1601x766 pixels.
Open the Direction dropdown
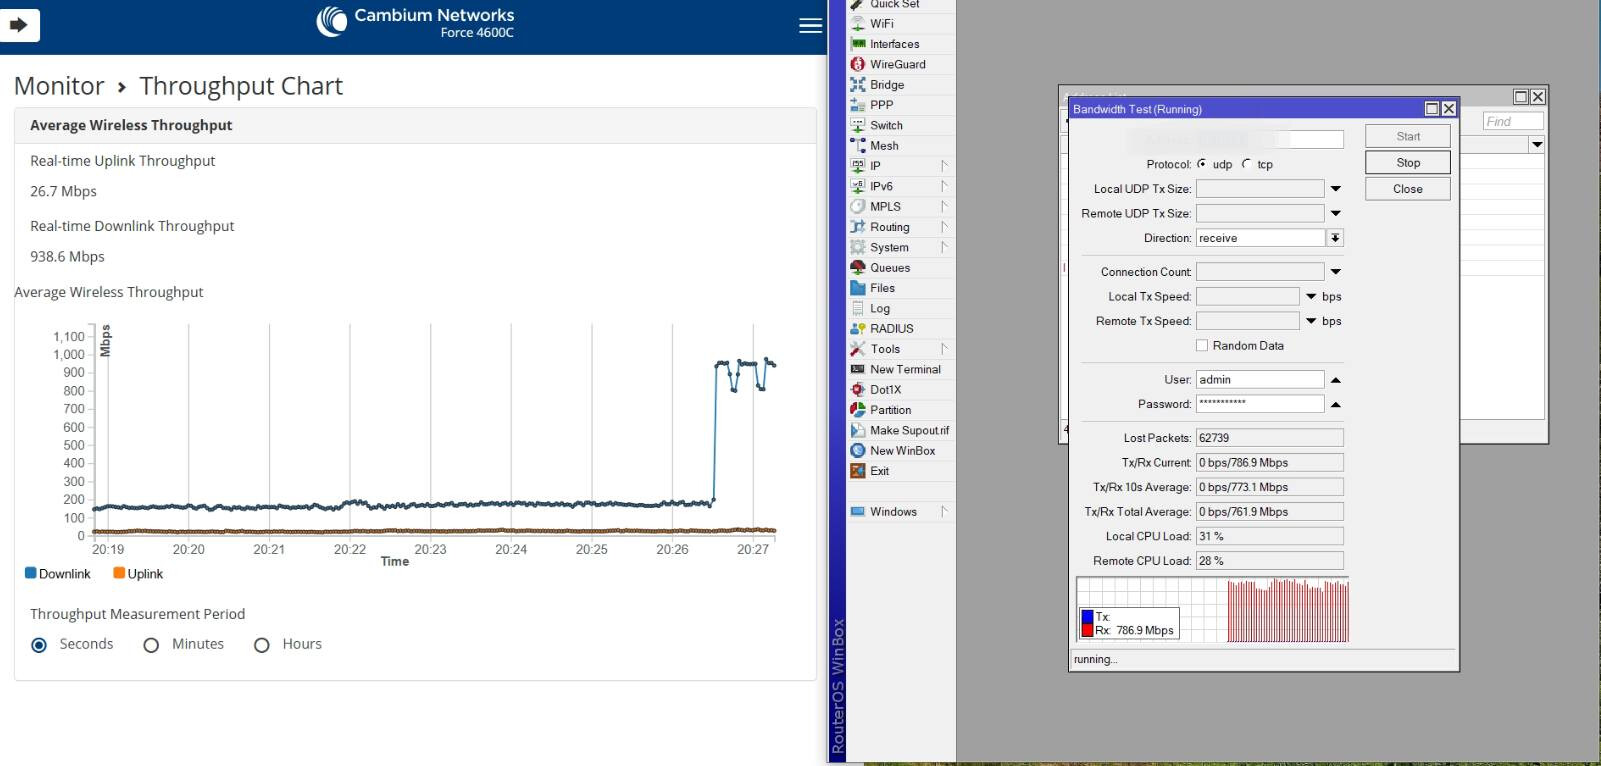pyautogui.click(x=1335, y=238)
